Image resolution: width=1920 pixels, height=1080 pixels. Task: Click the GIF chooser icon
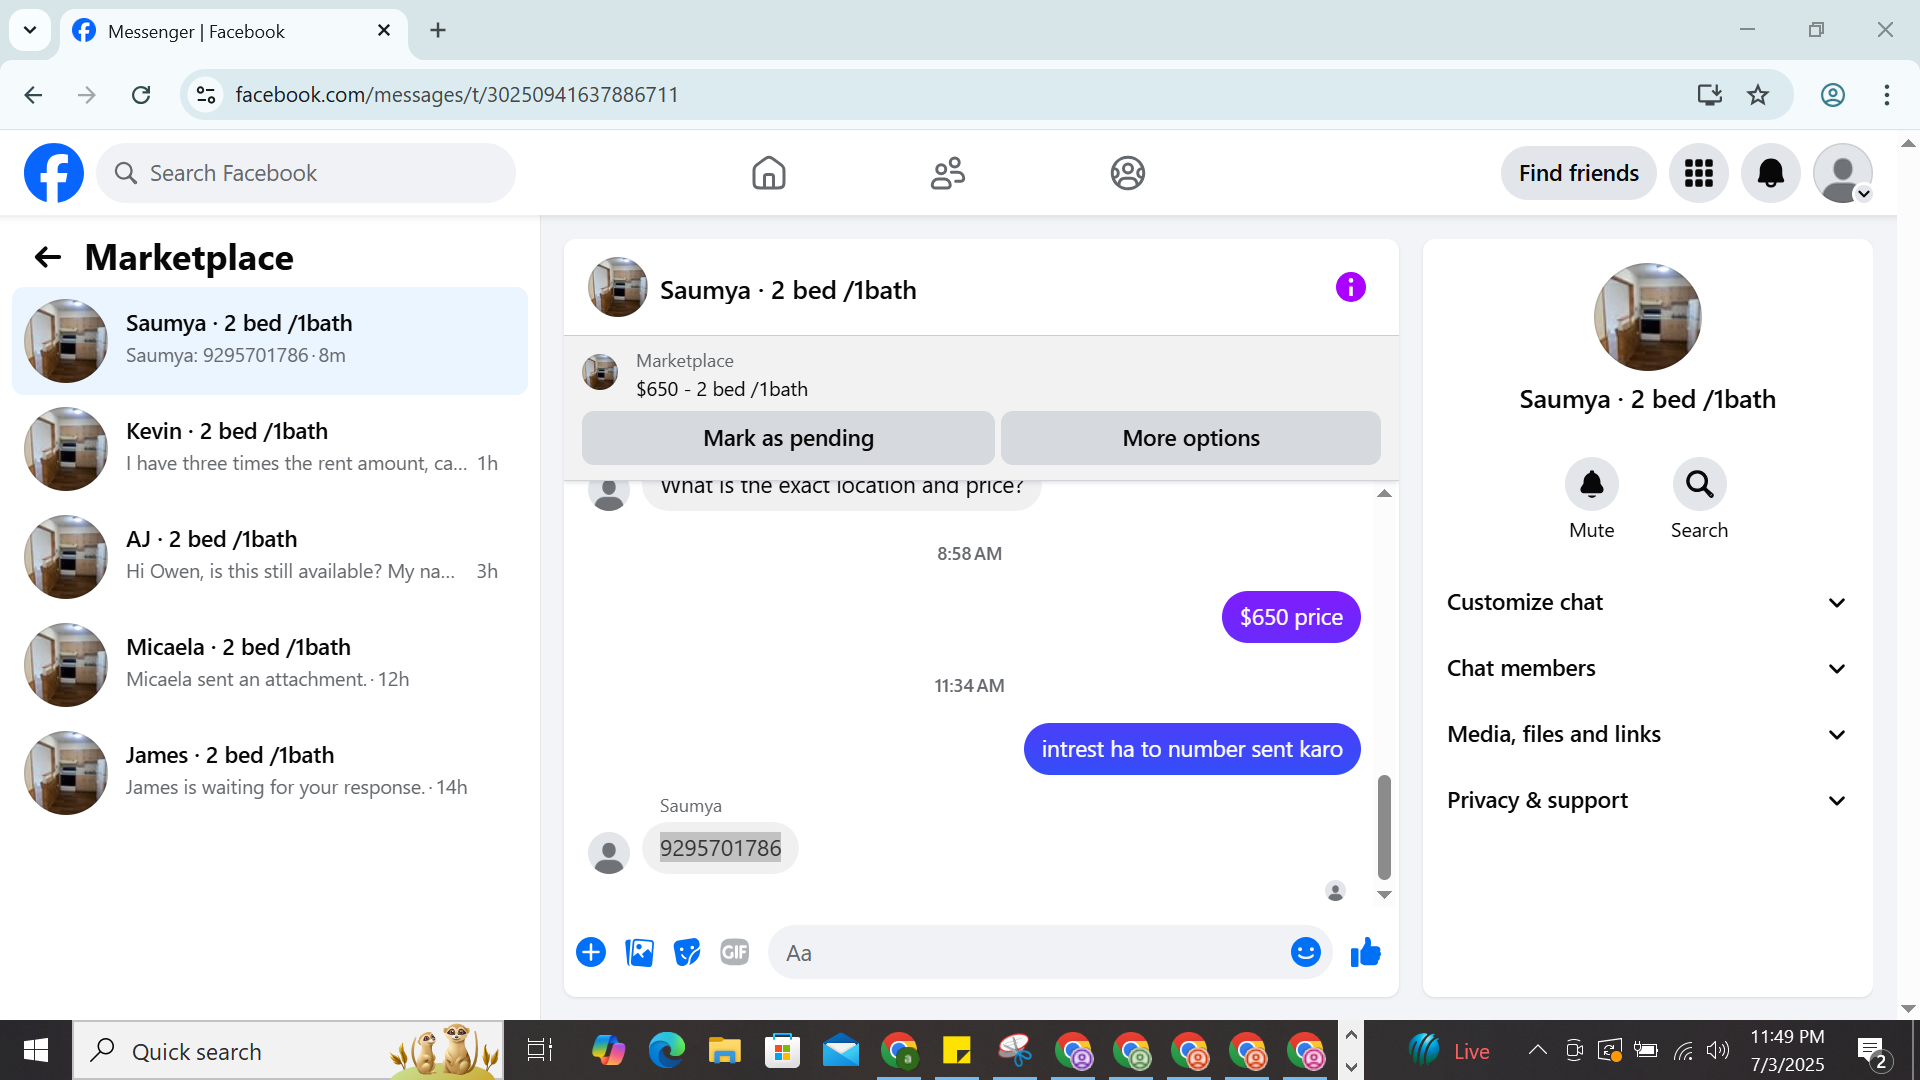[x=735, y=953]
